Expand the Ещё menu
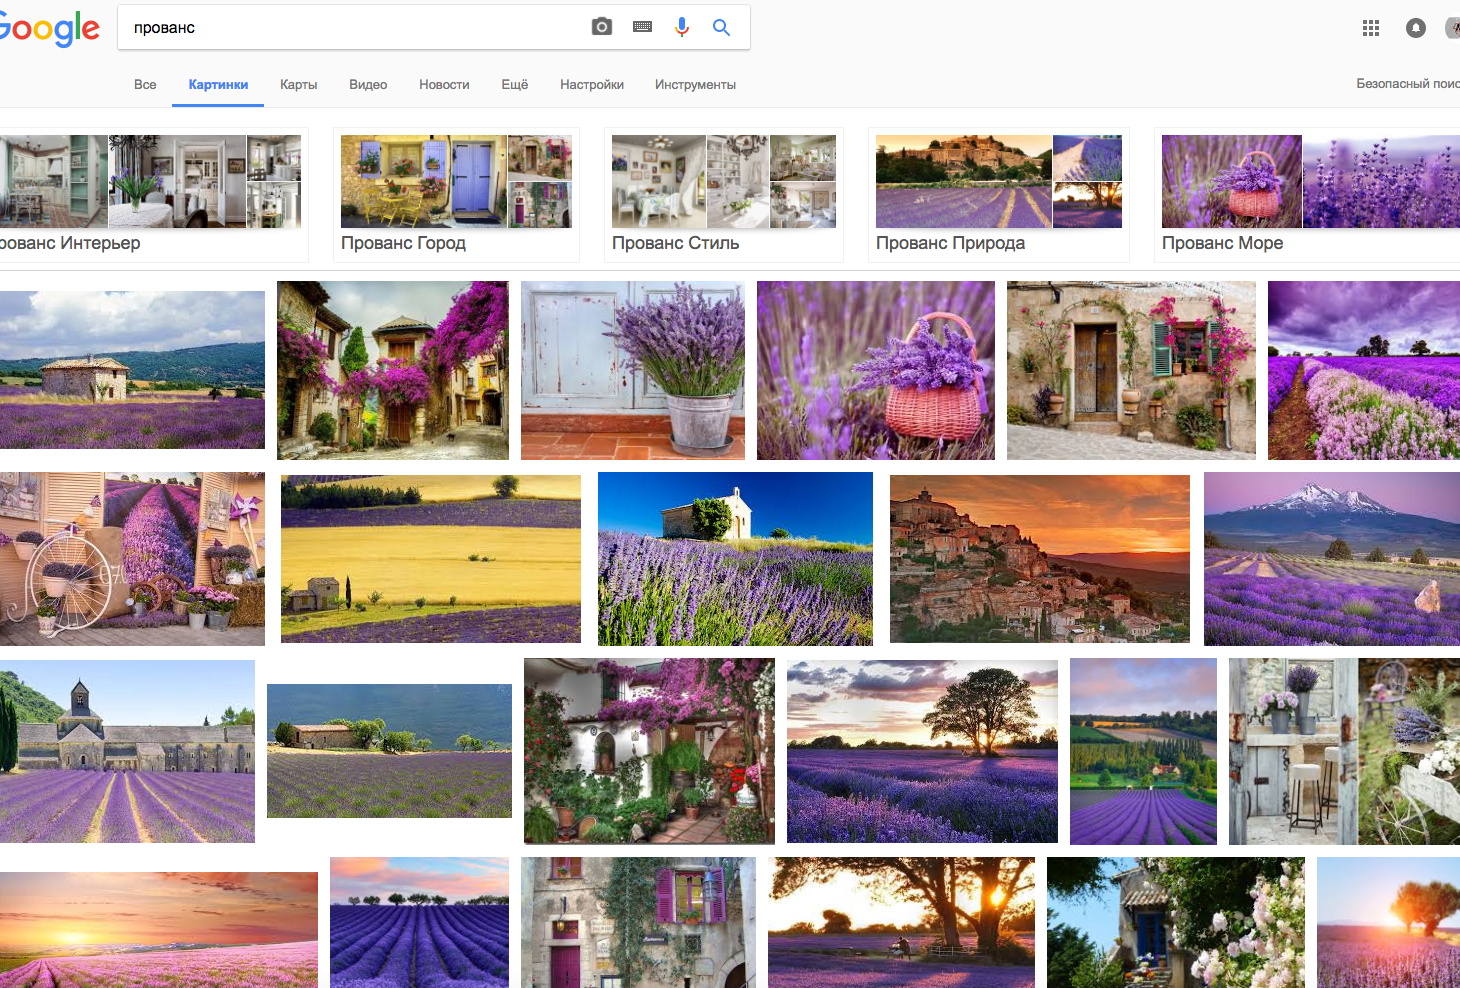The width and height of the screenshot is (1460, 988). point(514,85)
